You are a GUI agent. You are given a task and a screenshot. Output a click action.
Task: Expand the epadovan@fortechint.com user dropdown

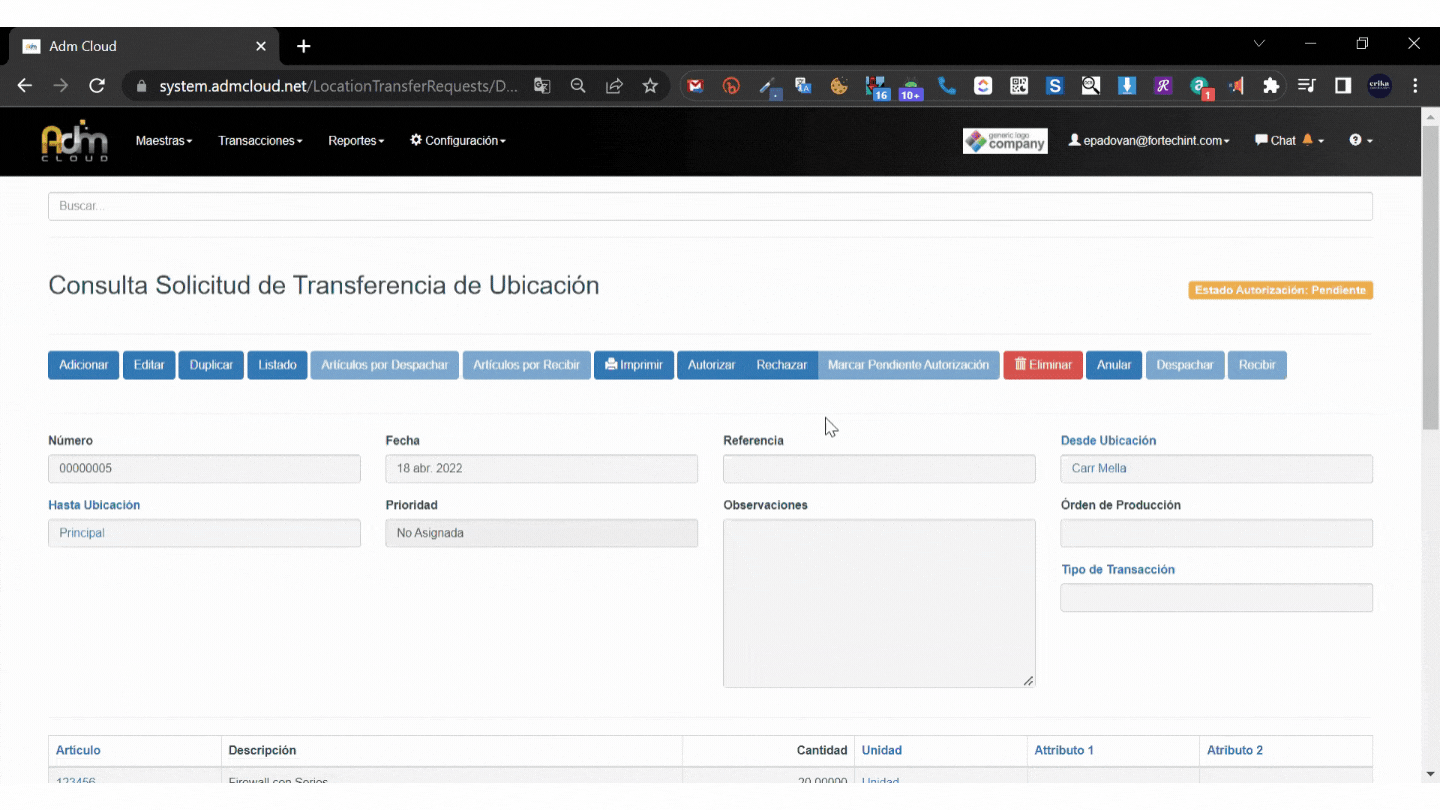(1149, 141)
